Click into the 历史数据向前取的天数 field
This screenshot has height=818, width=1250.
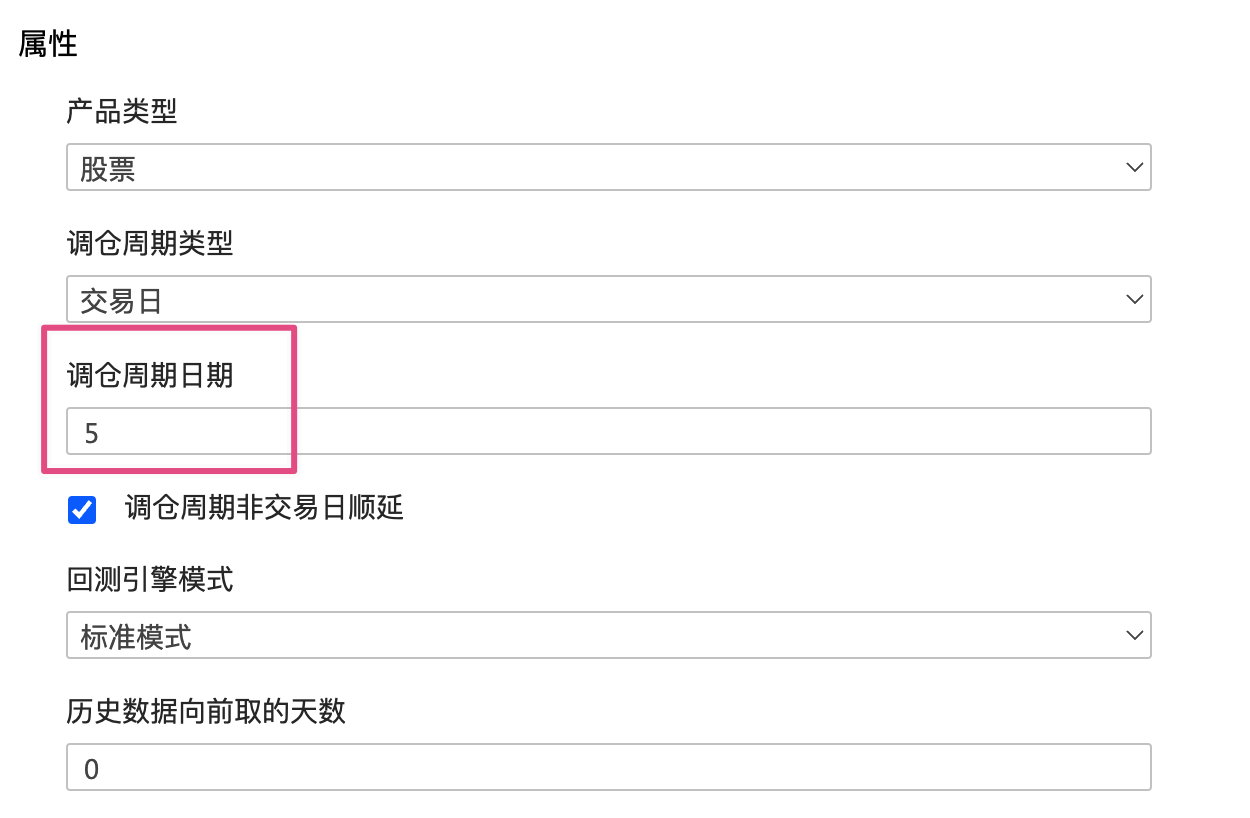click(608, 768)
